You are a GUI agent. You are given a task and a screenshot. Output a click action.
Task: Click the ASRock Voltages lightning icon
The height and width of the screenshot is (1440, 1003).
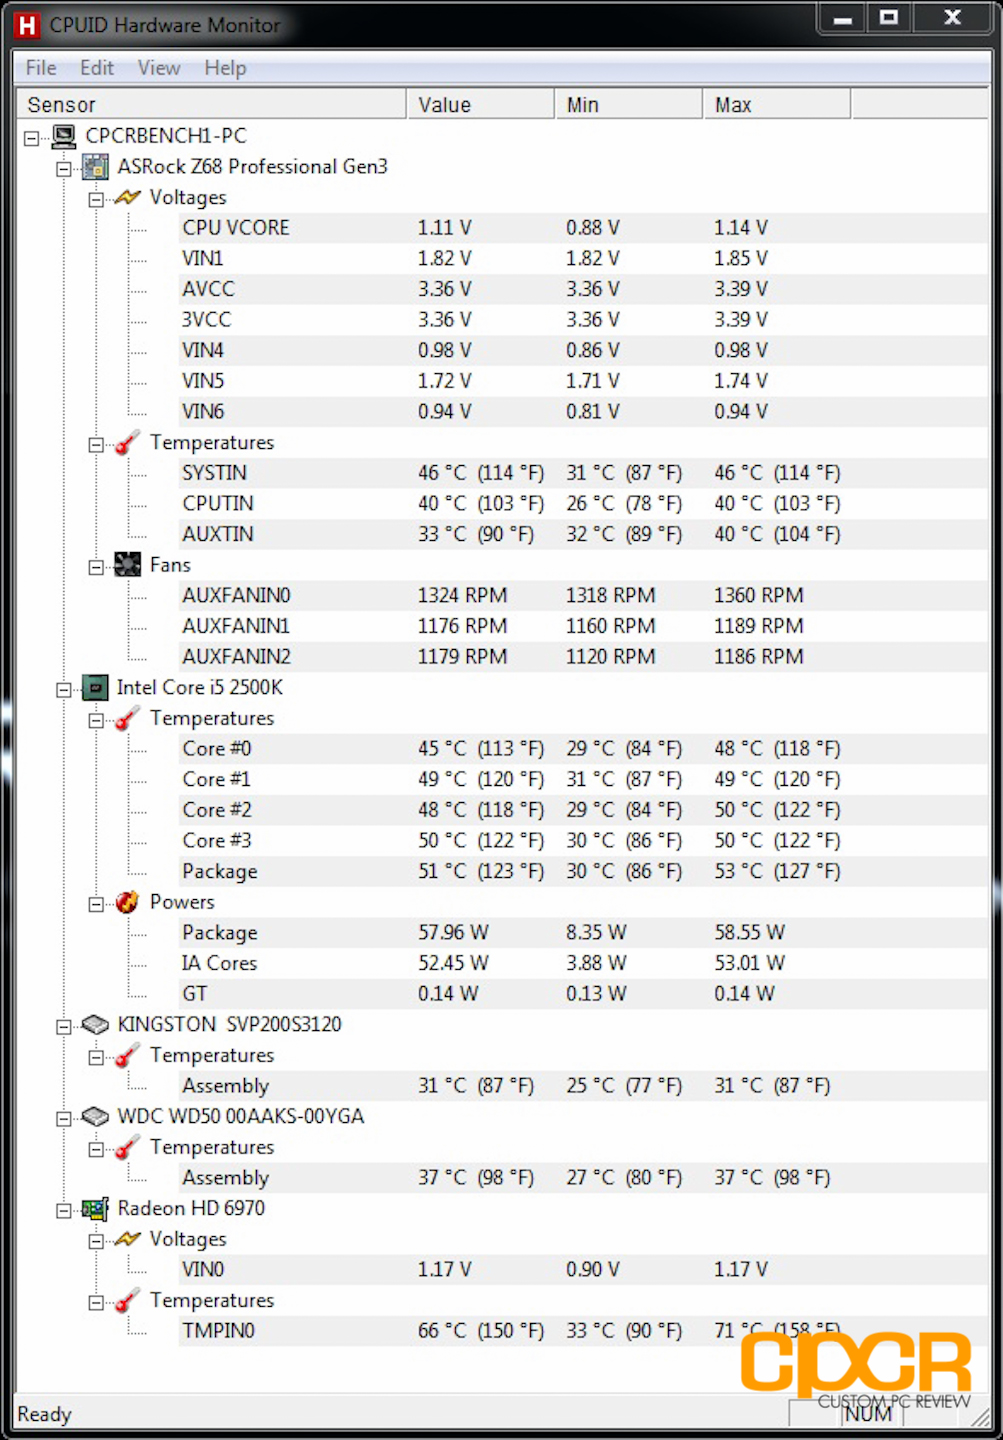point(127,198)
